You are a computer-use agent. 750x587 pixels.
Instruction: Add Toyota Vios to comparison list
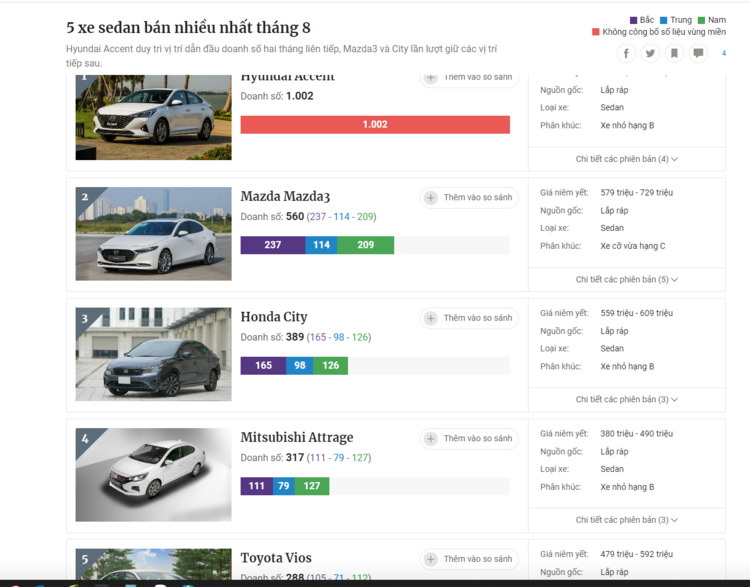click(x=469, y=559)
